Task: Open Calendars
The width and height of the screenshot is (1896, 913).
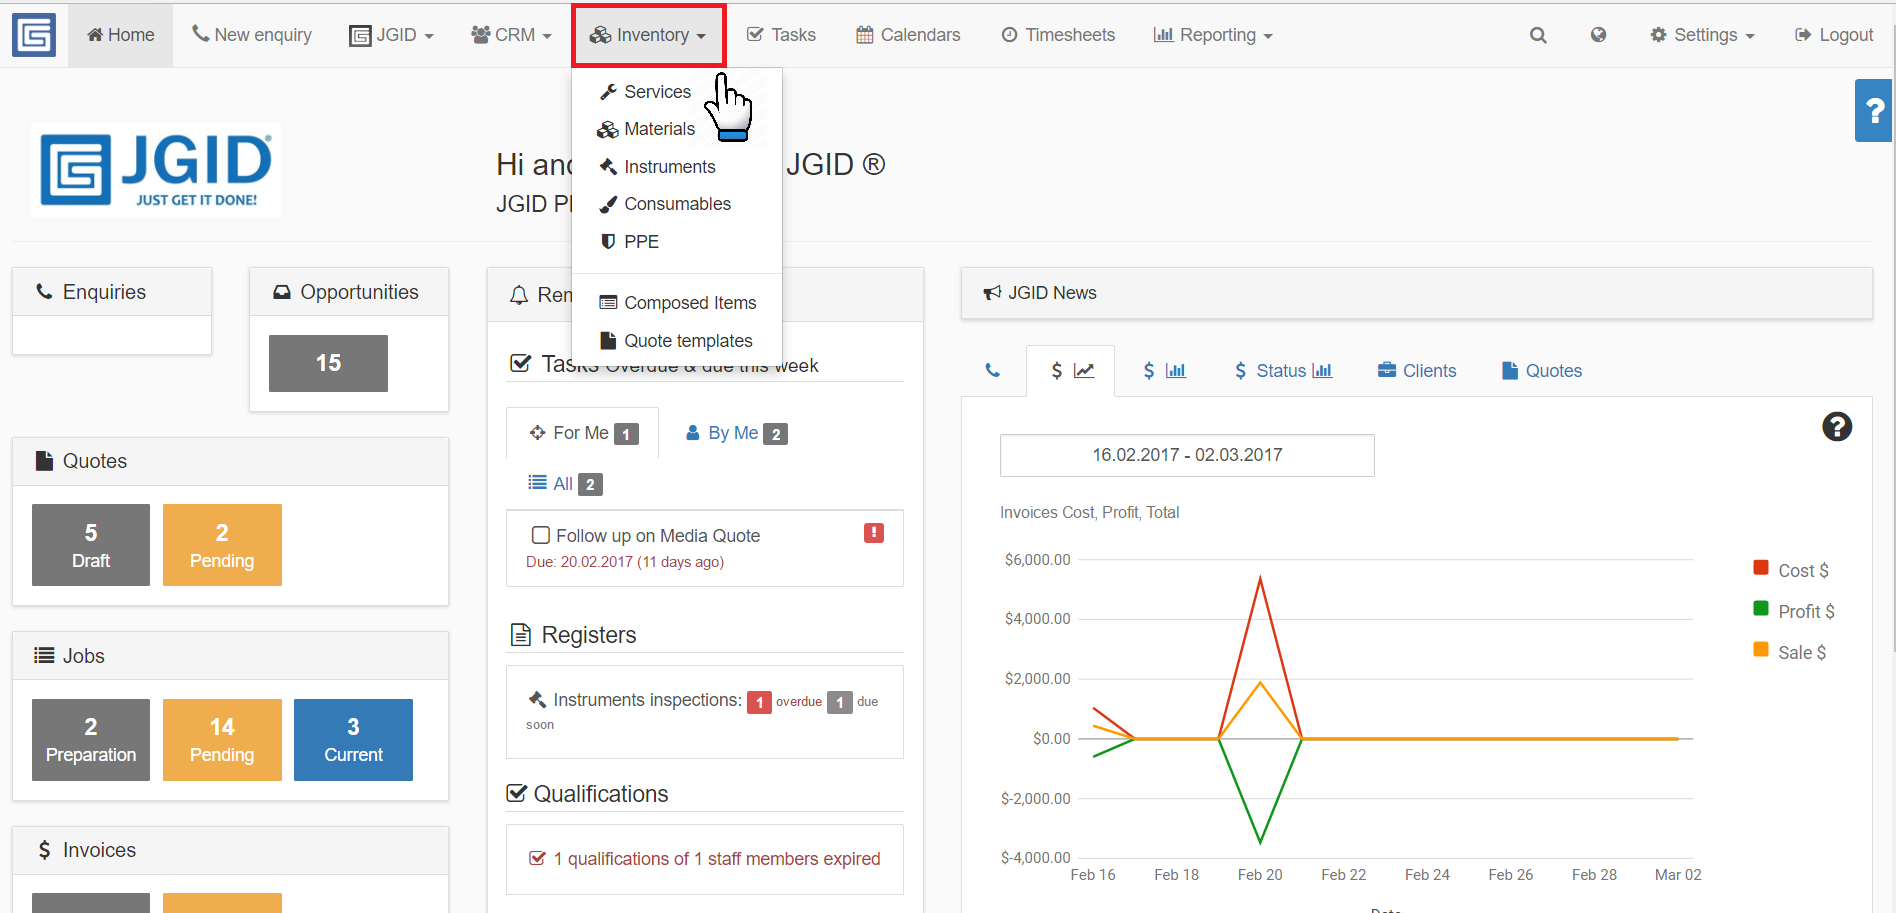Action: (x=908, y=35)
